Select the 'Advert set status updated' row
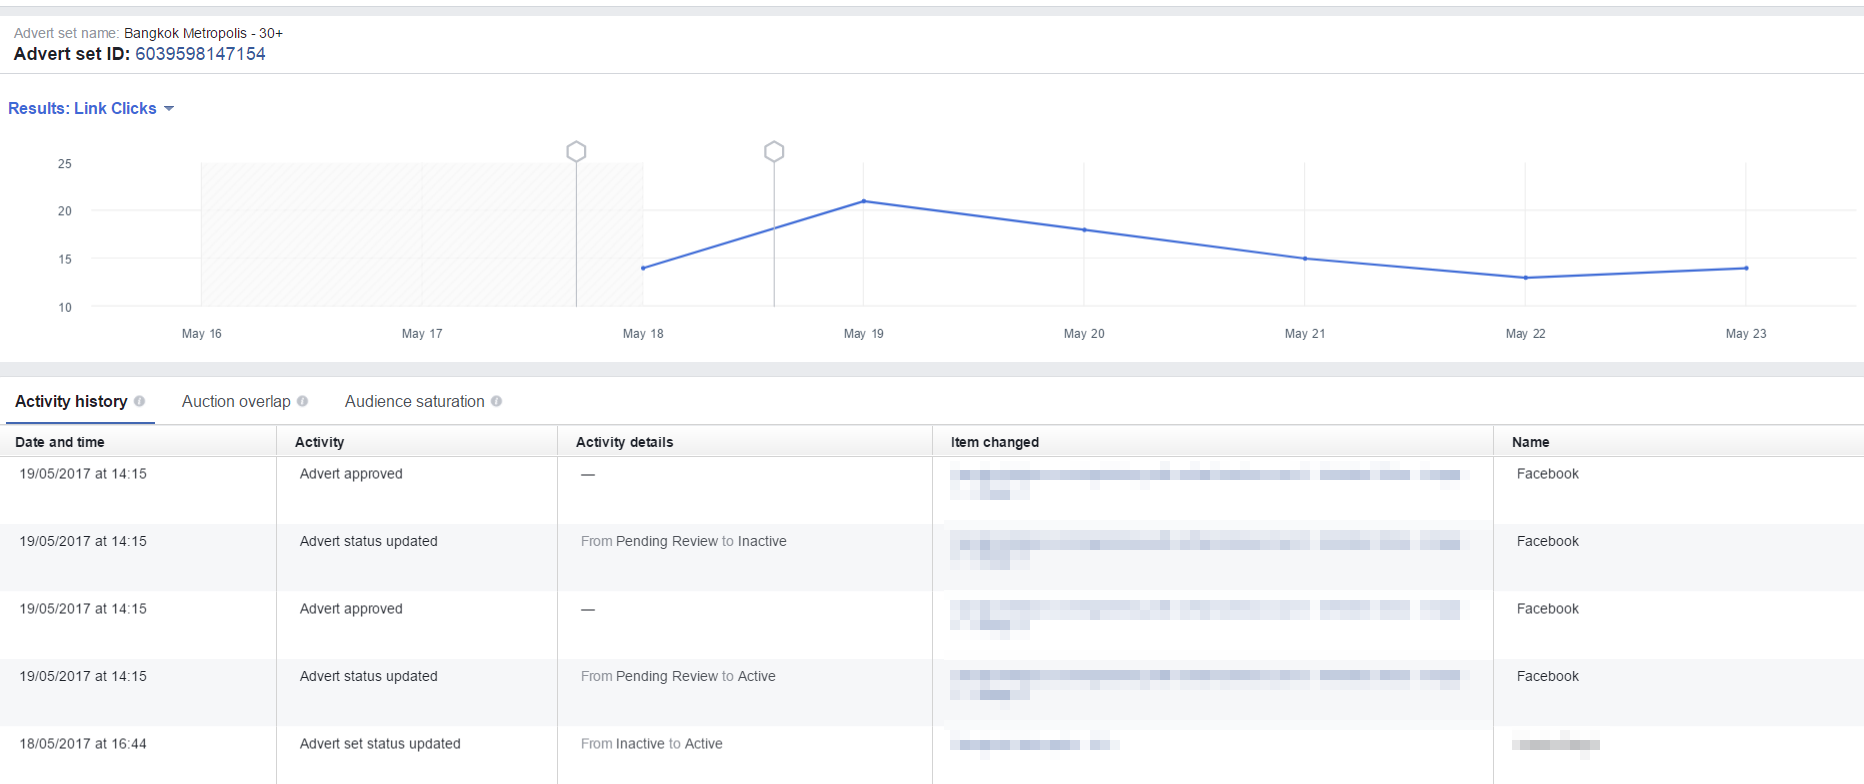The height and width of the screenshot is (784, 1864). pos(380,744)
